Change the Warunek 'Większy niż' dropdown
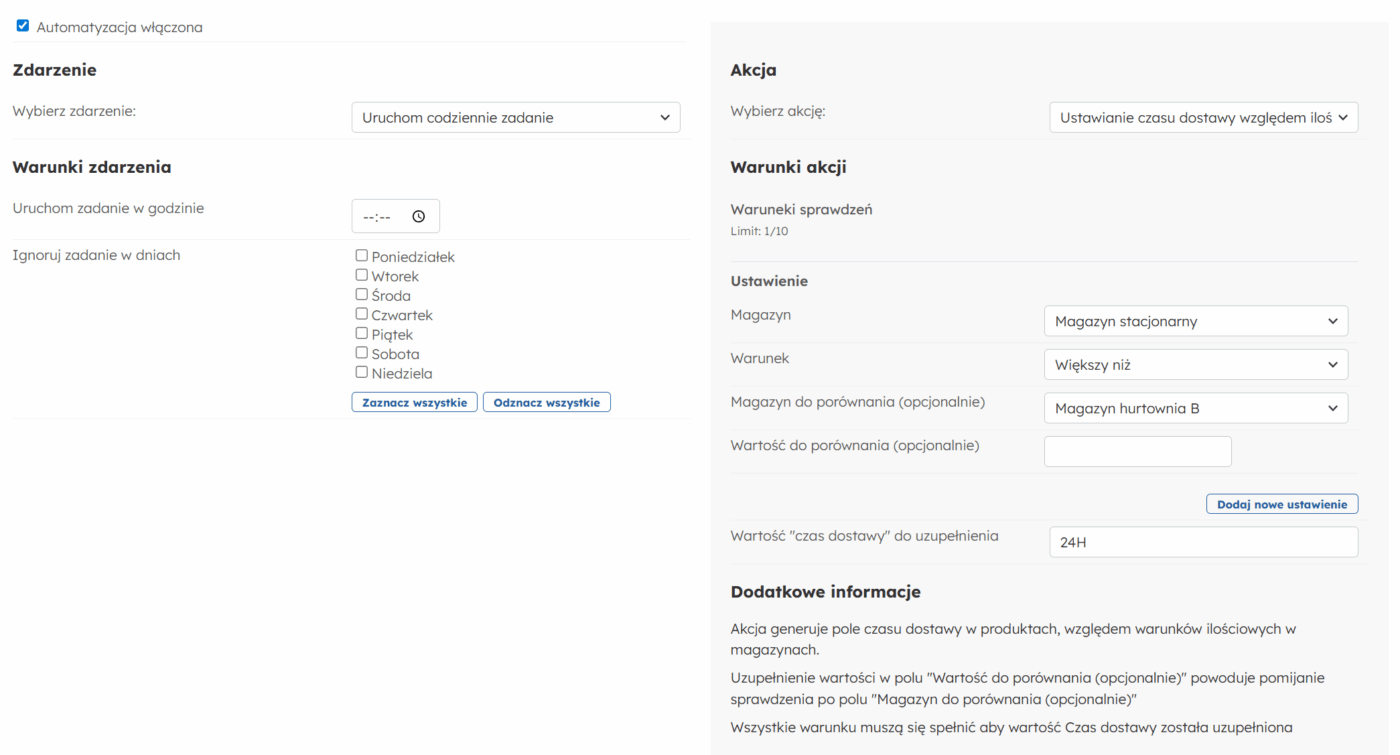 click(1195, 365)
